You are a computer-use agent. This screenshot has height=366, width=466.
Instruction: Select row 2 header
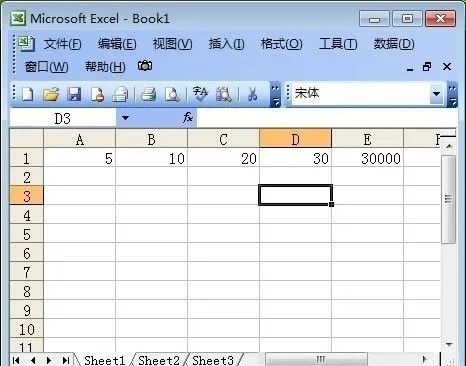(x=27, y=177)
